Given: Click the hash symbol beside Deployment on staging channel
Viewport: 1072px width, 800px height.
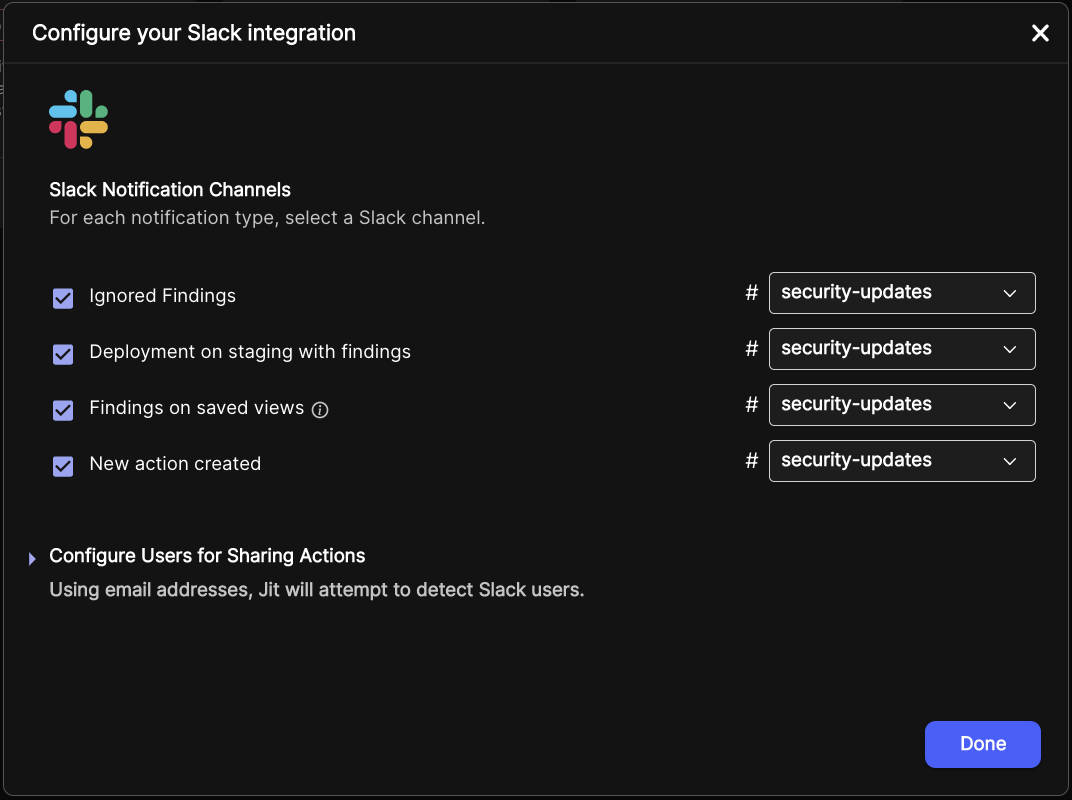Looking at the screenshot, I should tap(751, 348).
